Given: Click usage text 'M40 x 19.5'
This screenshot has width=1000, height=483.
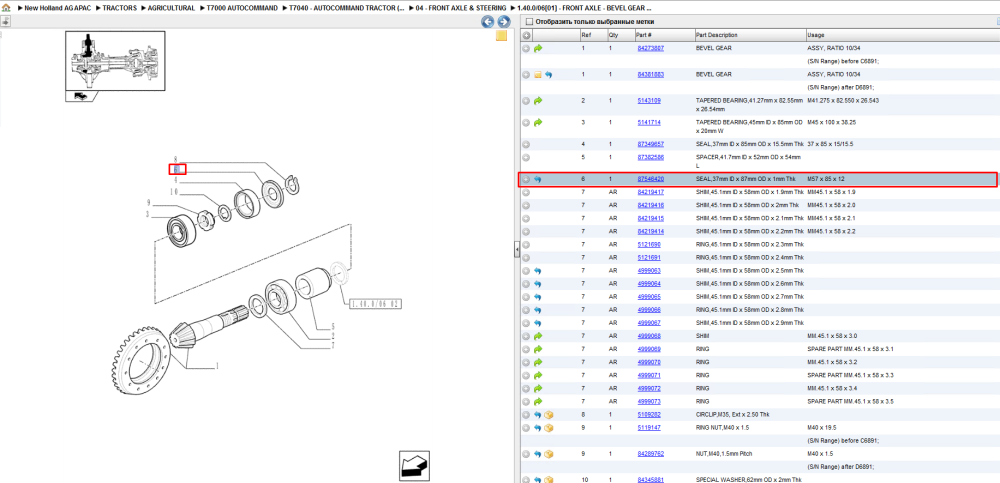Looking at the screenshot, I should [x=820, y=427].
